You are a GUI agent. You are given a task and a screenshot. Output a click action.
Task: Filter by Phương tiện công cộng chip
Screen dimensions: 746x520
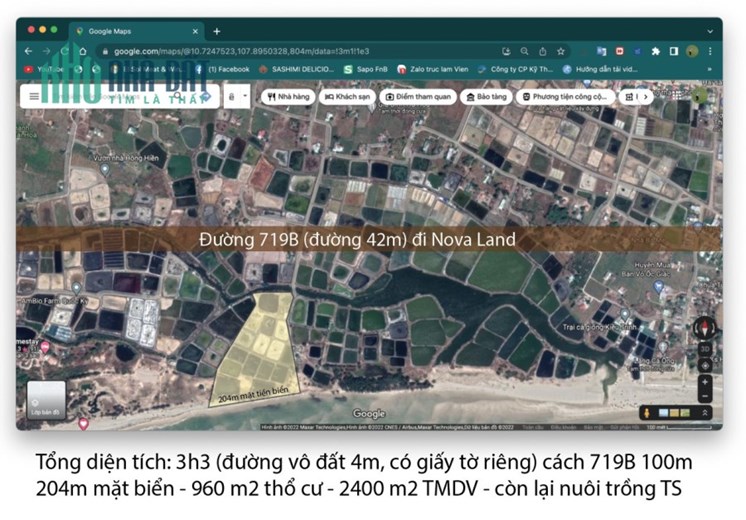pos(565,97)
